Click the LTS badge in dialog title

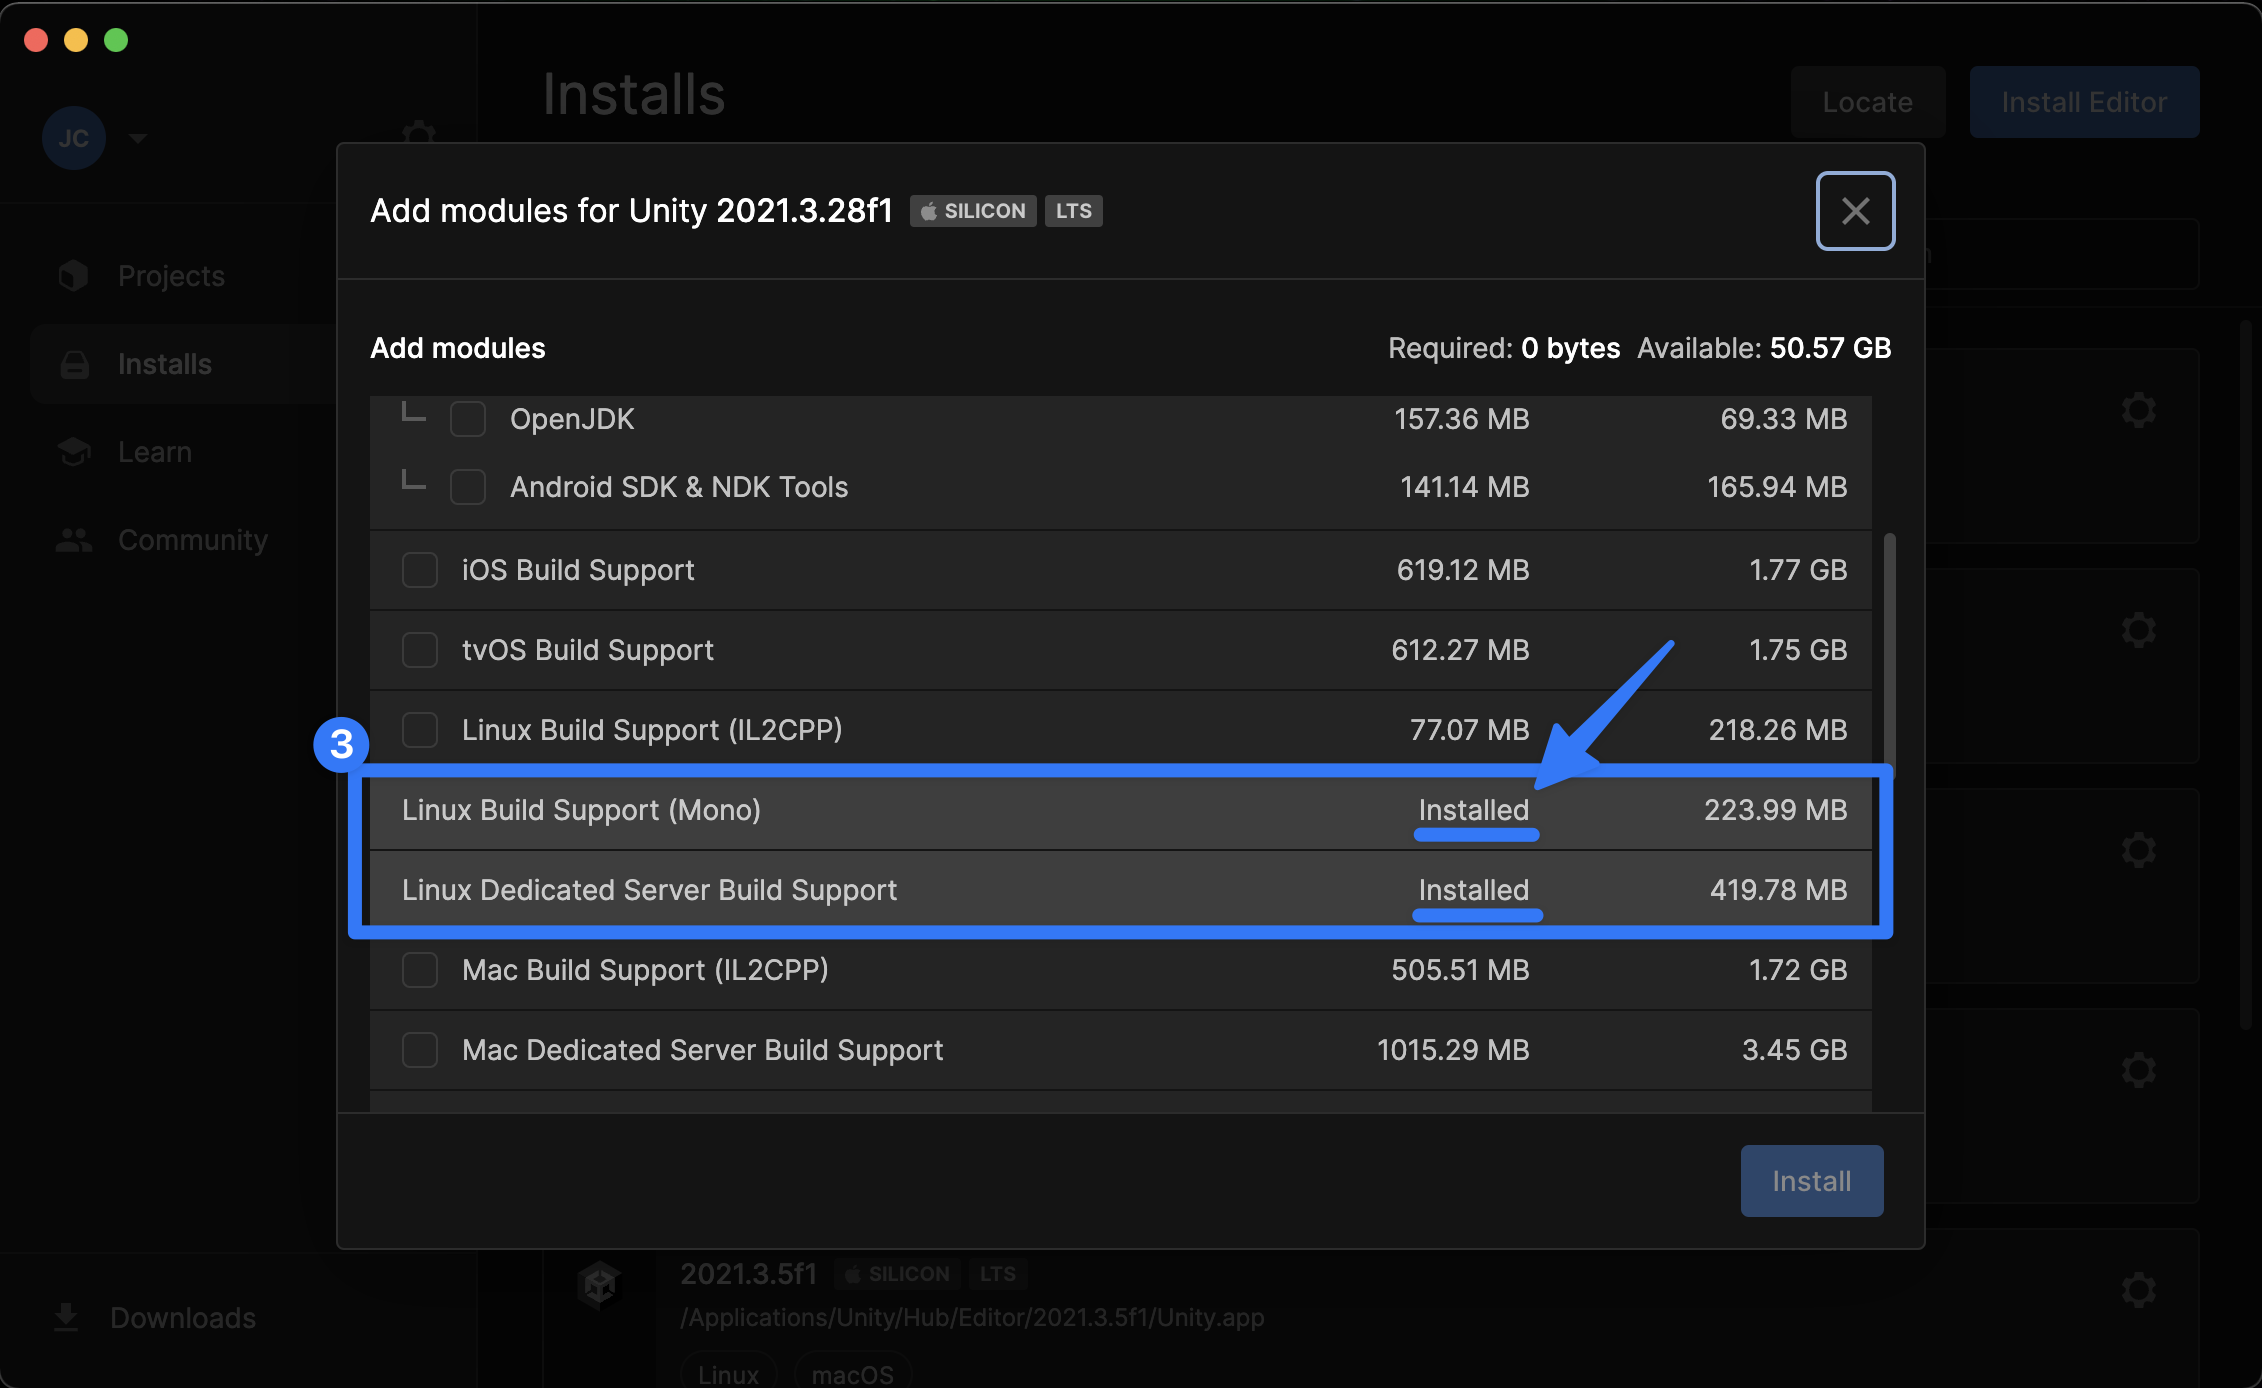pos(1074,211)
